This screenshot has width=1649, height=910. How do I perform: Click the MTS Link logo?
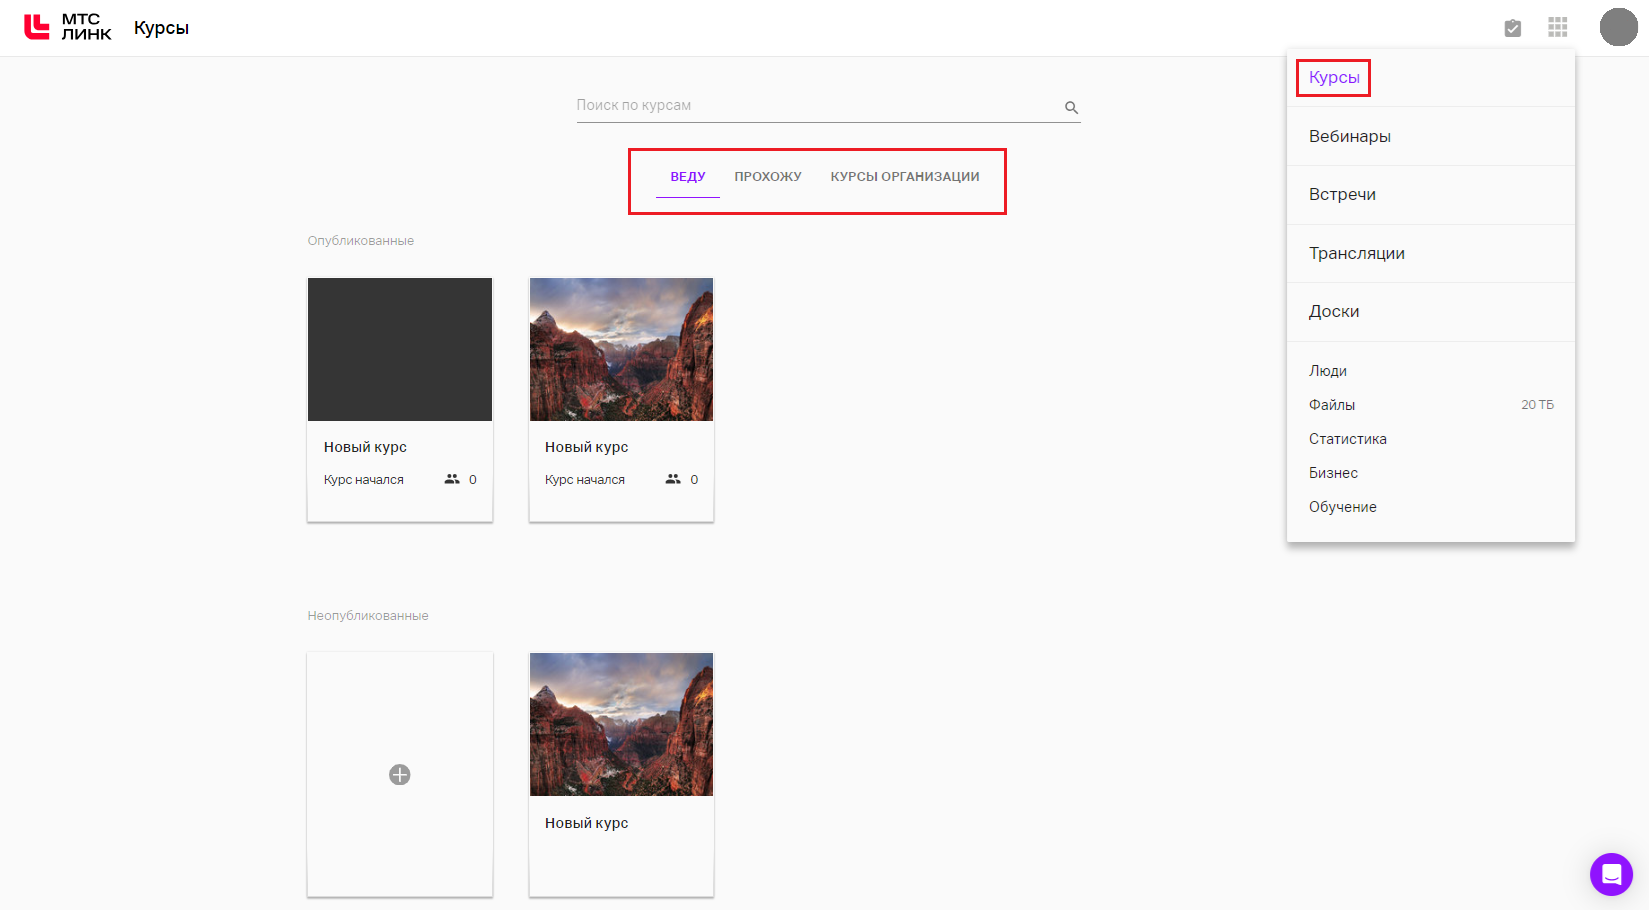[68, 27]
